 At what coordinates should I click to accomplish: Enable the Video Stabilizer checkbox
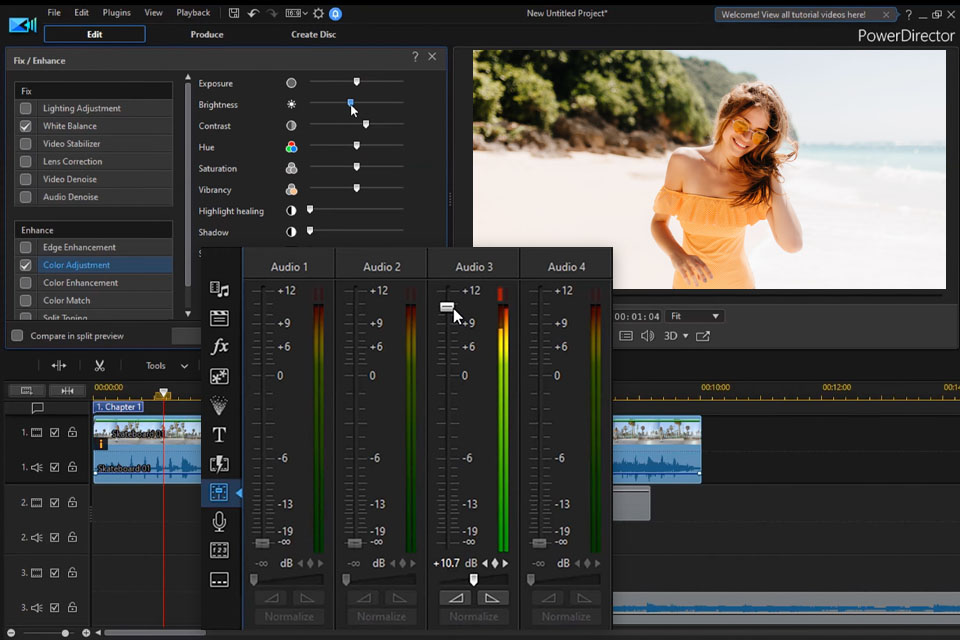tap(25, 144)
